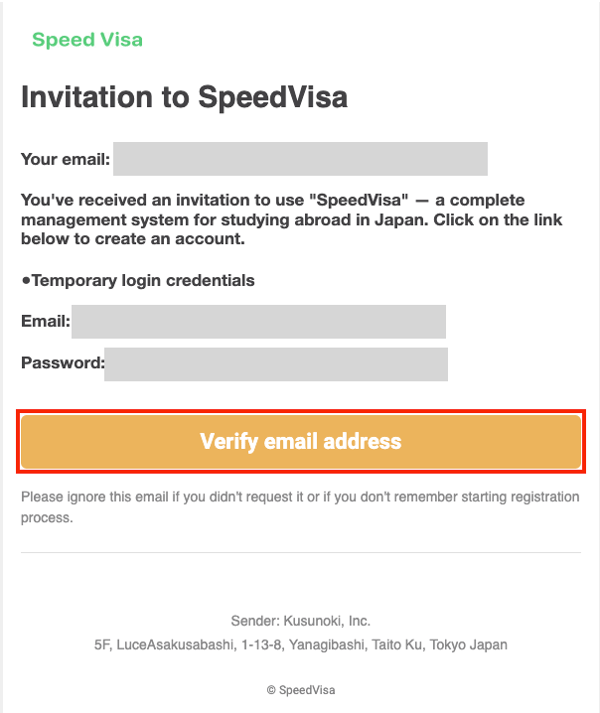Click the 'Your email:' label
This screenshot has height=713, width=600.
pyautogui.click(x=66, y=159)
